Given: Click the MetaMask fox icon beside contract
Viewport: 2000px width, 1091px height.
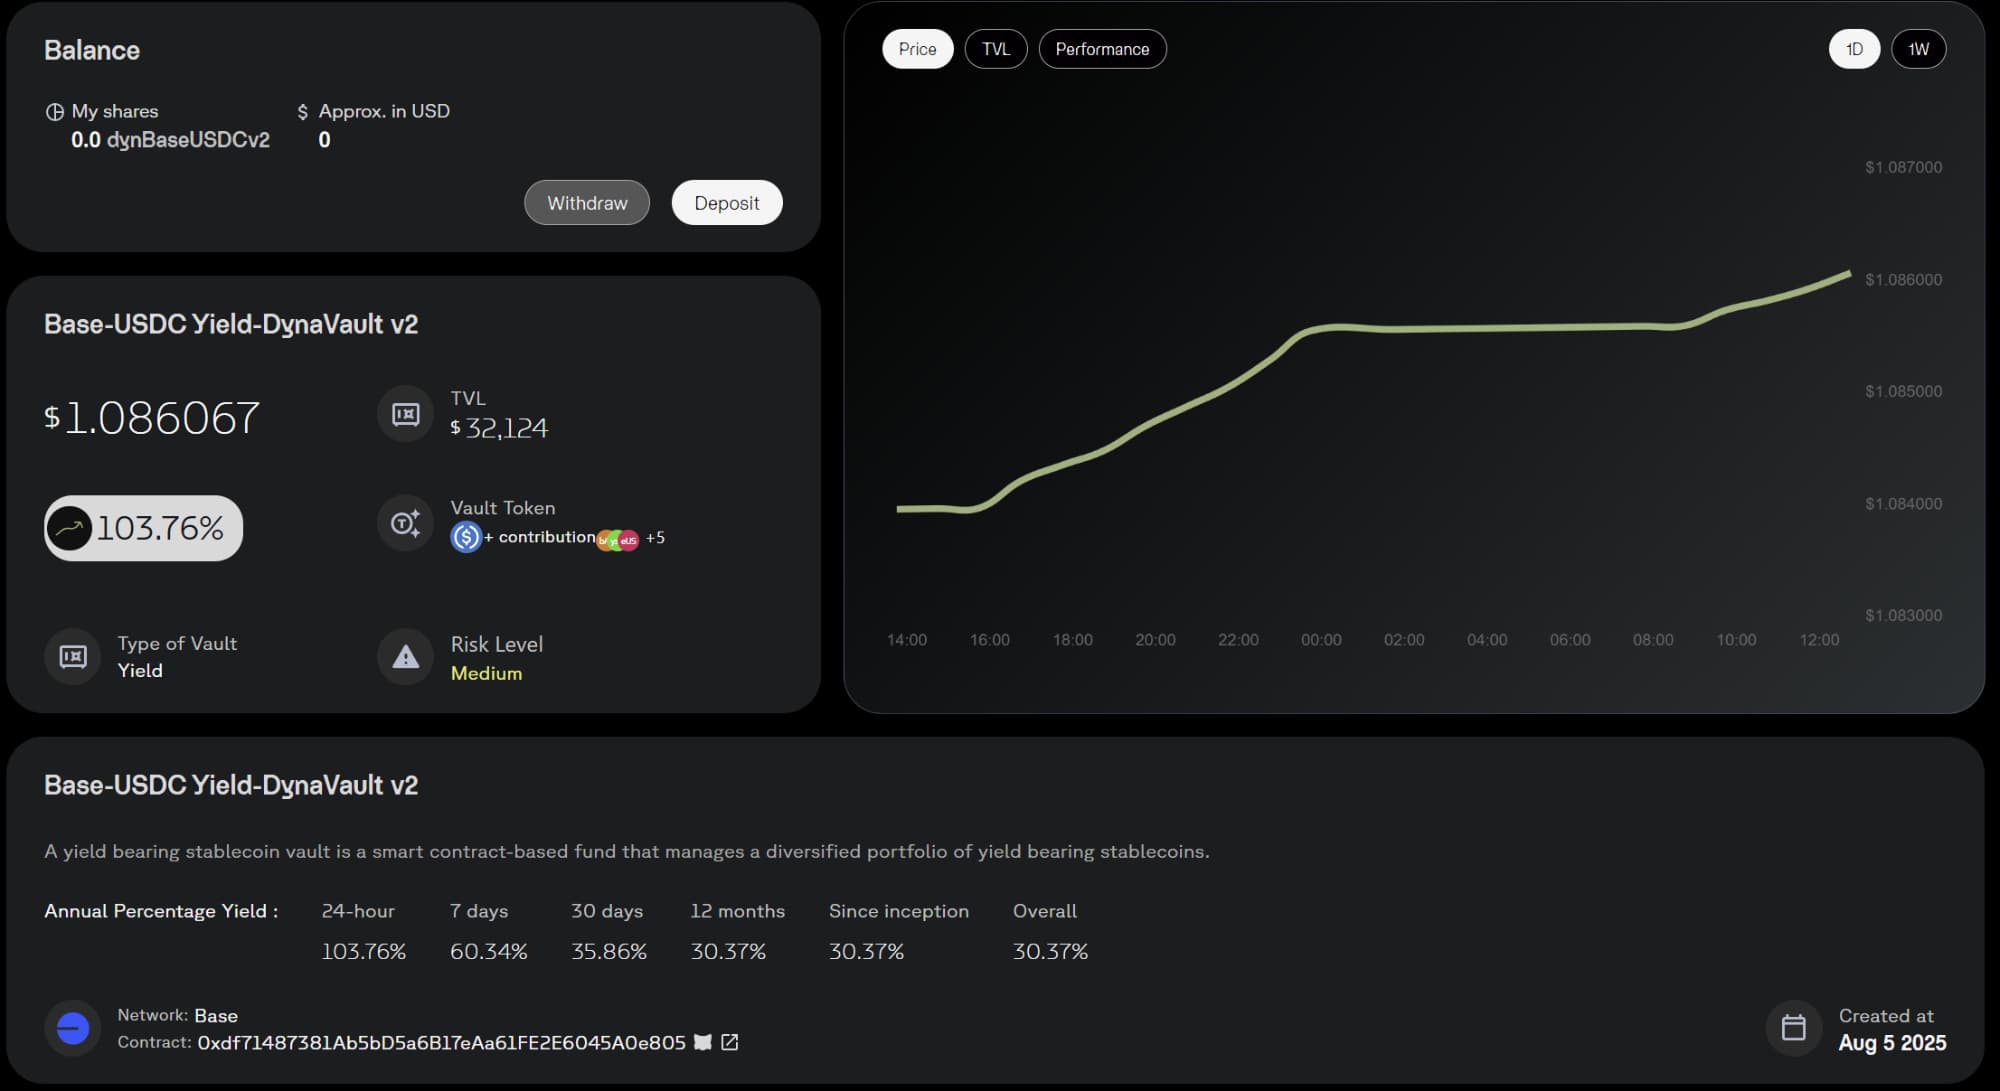Looking at the screenshot, I should coord(703,1042).
